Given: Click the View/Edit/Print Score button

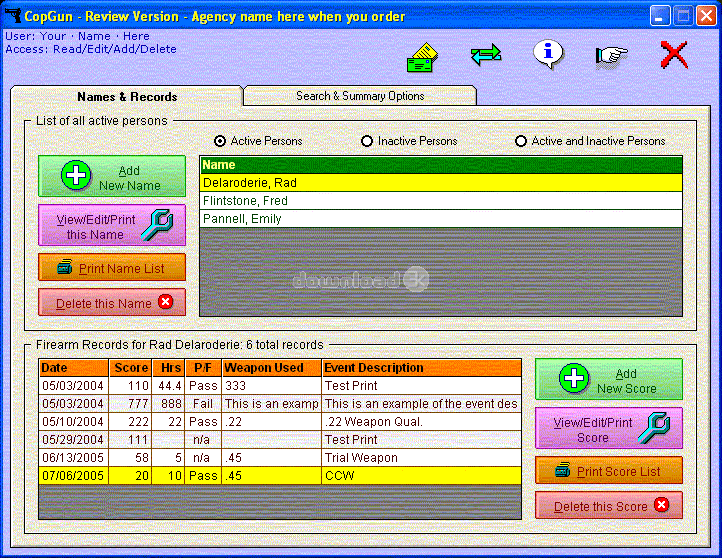Looking at the screenshot, I should point(609,428).
